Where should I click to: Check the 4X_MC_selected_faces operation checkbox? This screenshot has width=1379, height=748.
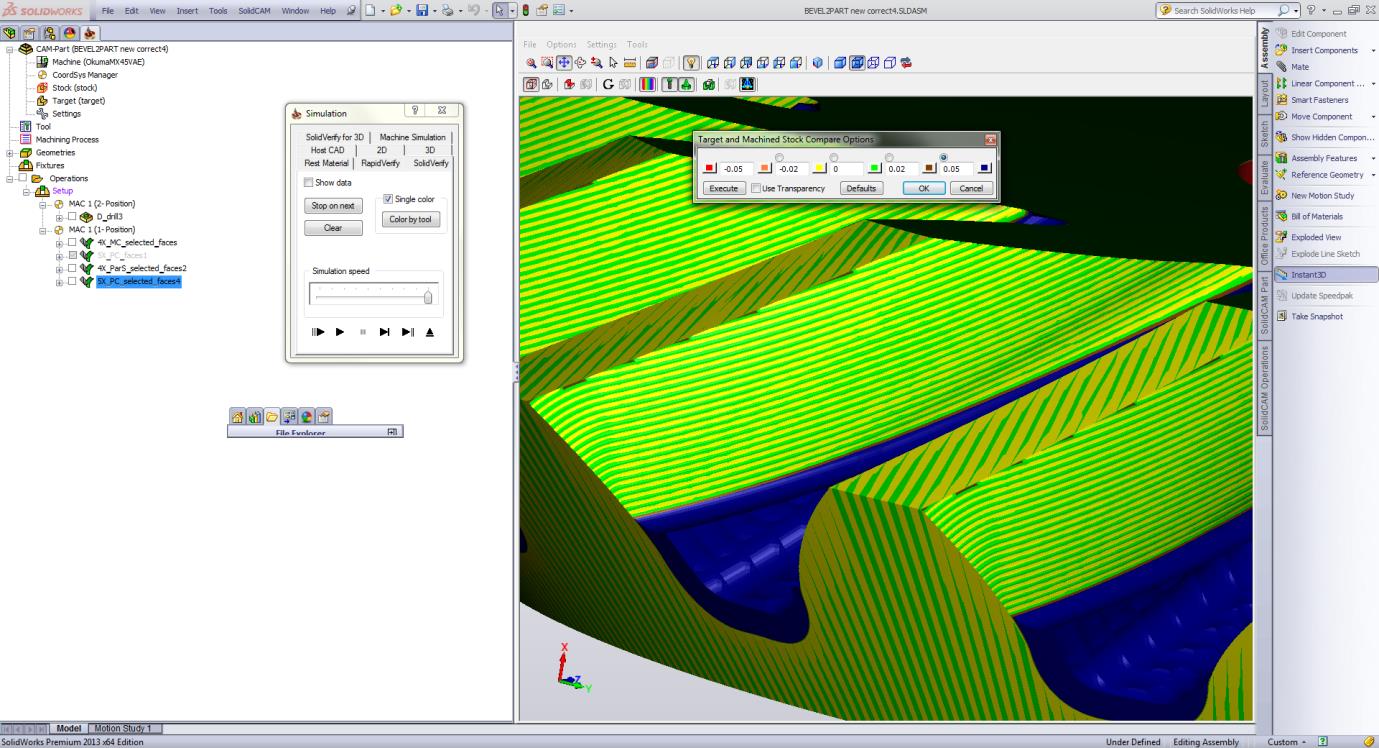click(72, 243)
